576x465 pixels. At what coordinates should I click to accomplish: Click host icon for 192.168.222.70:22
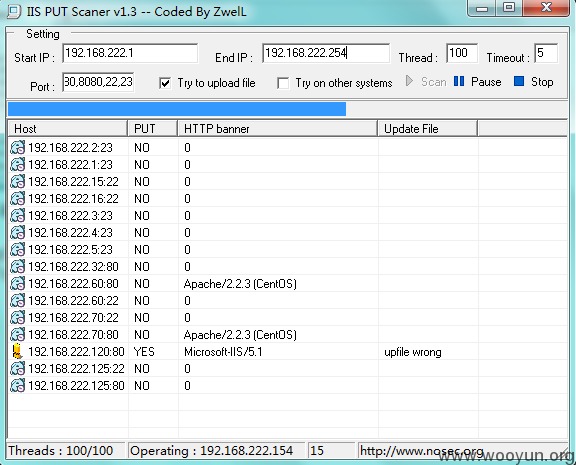17,317
